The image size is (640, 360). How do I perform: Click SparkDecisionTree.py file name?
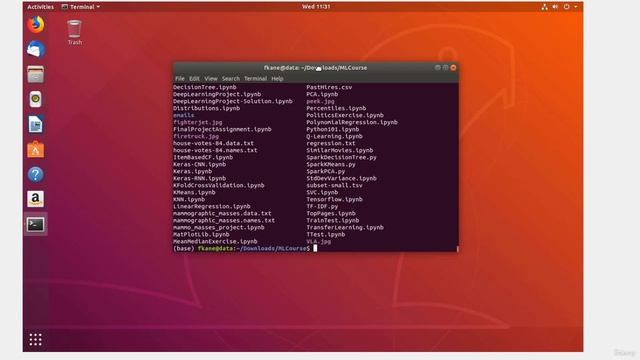341,157
